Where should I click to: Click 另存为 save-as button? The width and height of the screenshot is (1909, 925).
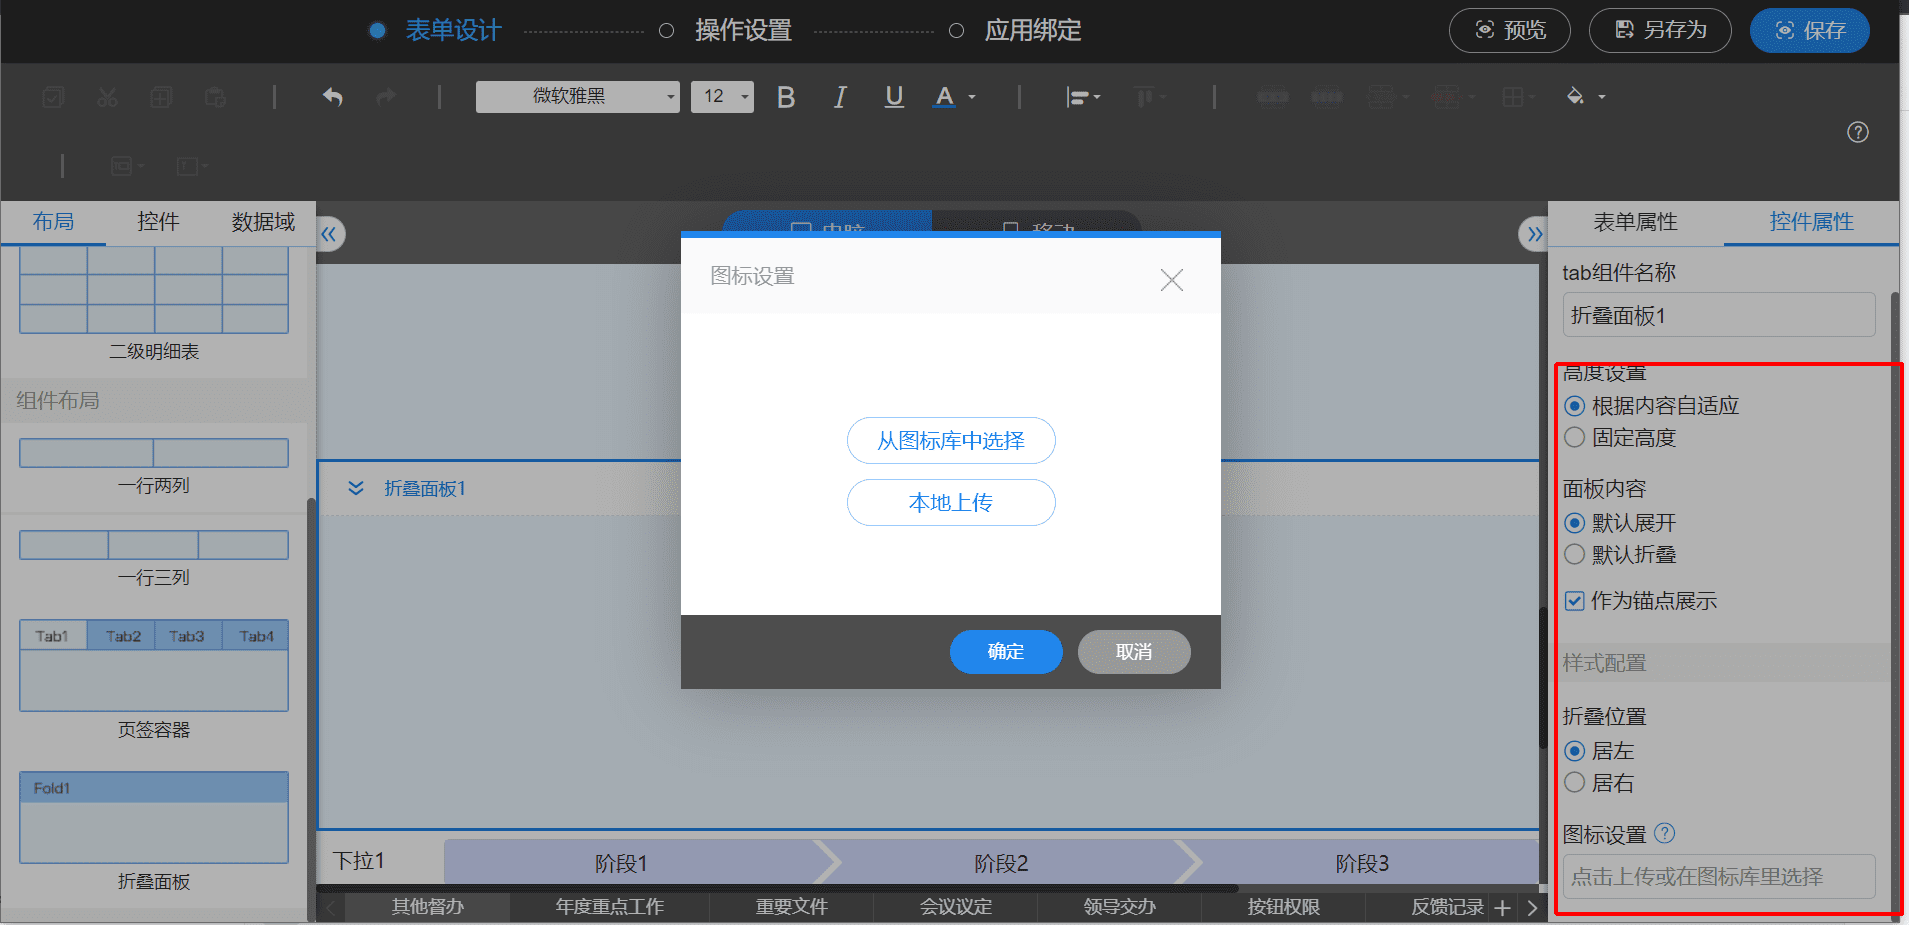(1661, 31)
